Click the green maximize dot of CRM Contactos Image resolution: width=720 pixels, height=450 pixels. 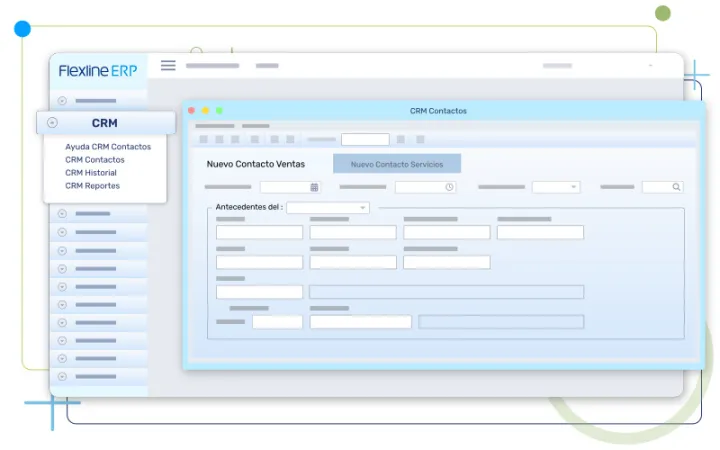[220, 111]
